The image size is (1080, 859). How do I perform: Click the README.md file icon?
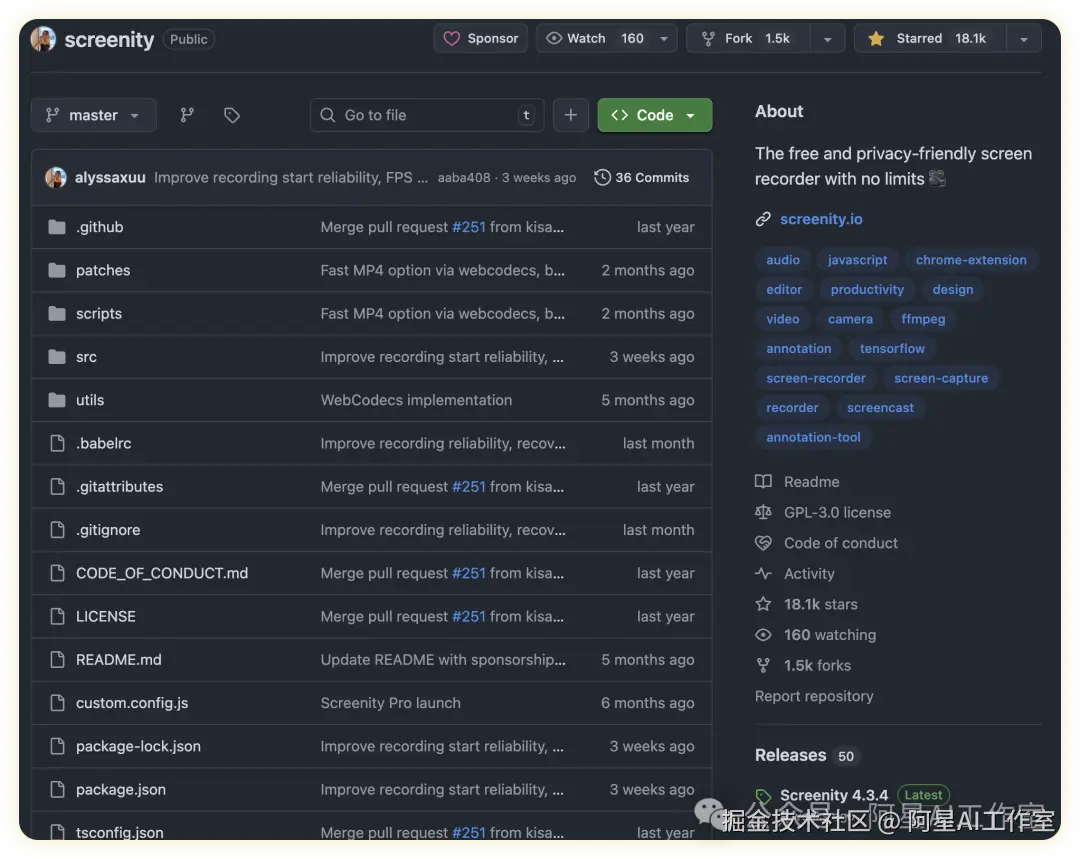pos(57,659)
